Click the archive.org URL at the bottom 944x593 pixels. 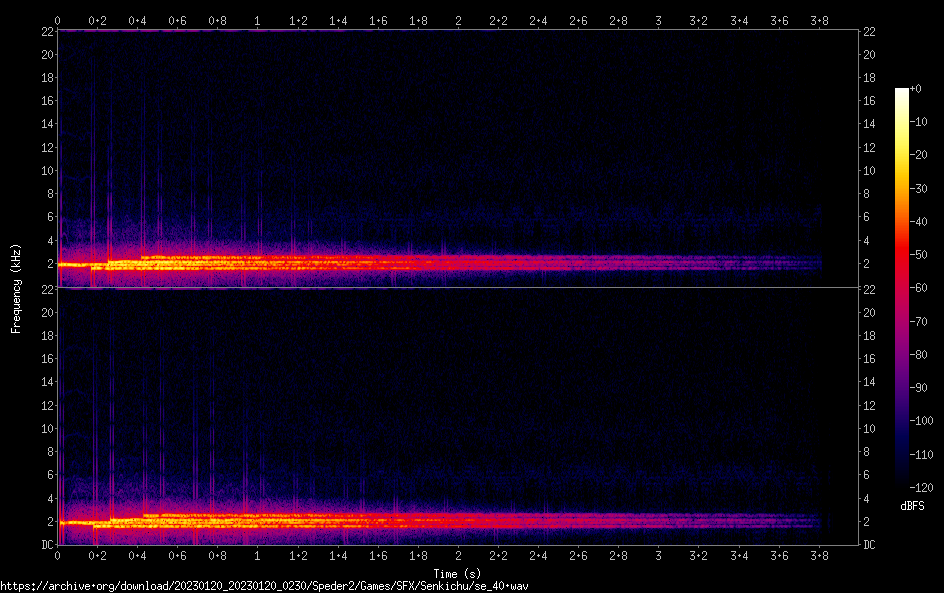click(263, 586)
